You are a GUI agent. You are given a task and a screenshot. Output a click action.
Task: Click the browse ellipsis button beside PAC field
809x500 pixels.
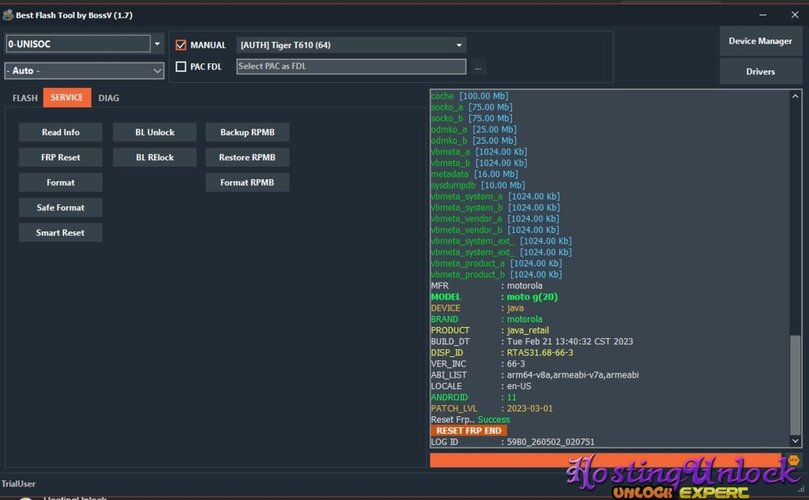point(478,68)
